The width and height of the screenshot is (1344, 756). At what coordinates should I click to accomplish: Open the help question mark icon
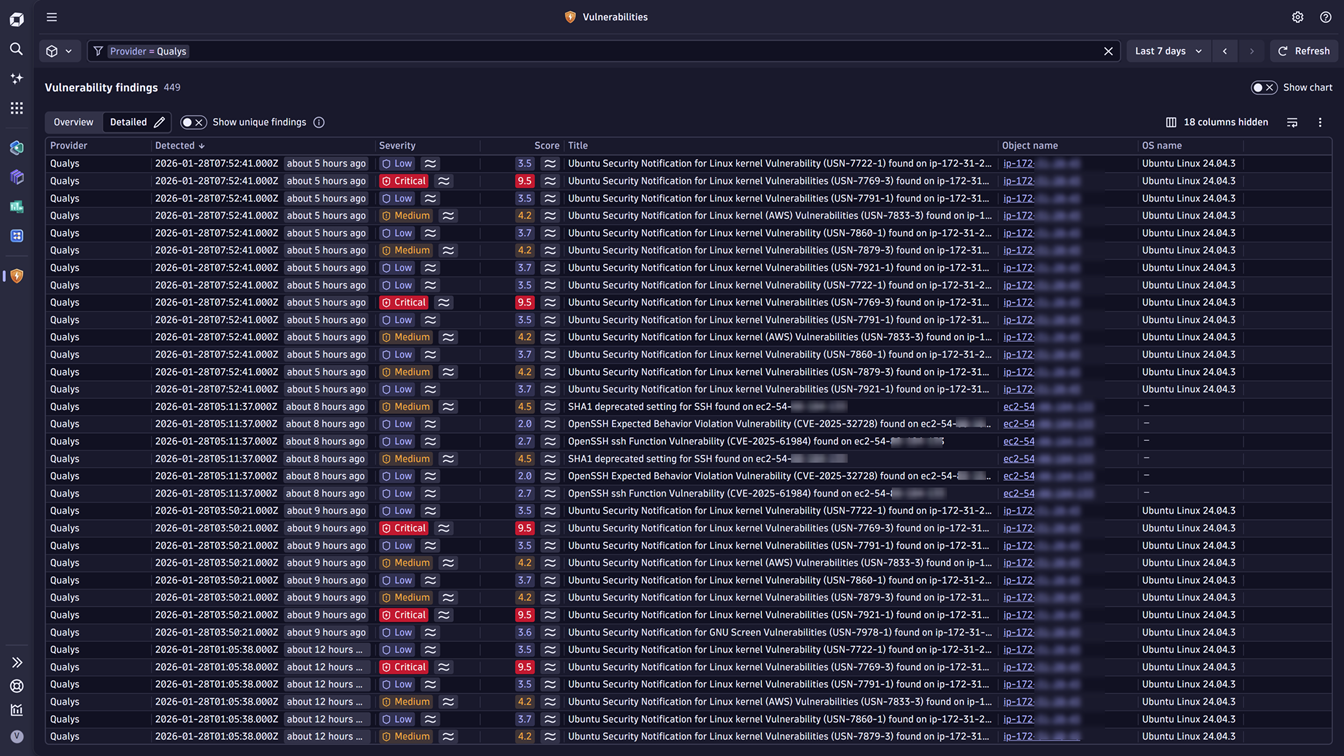[1325, 17]
